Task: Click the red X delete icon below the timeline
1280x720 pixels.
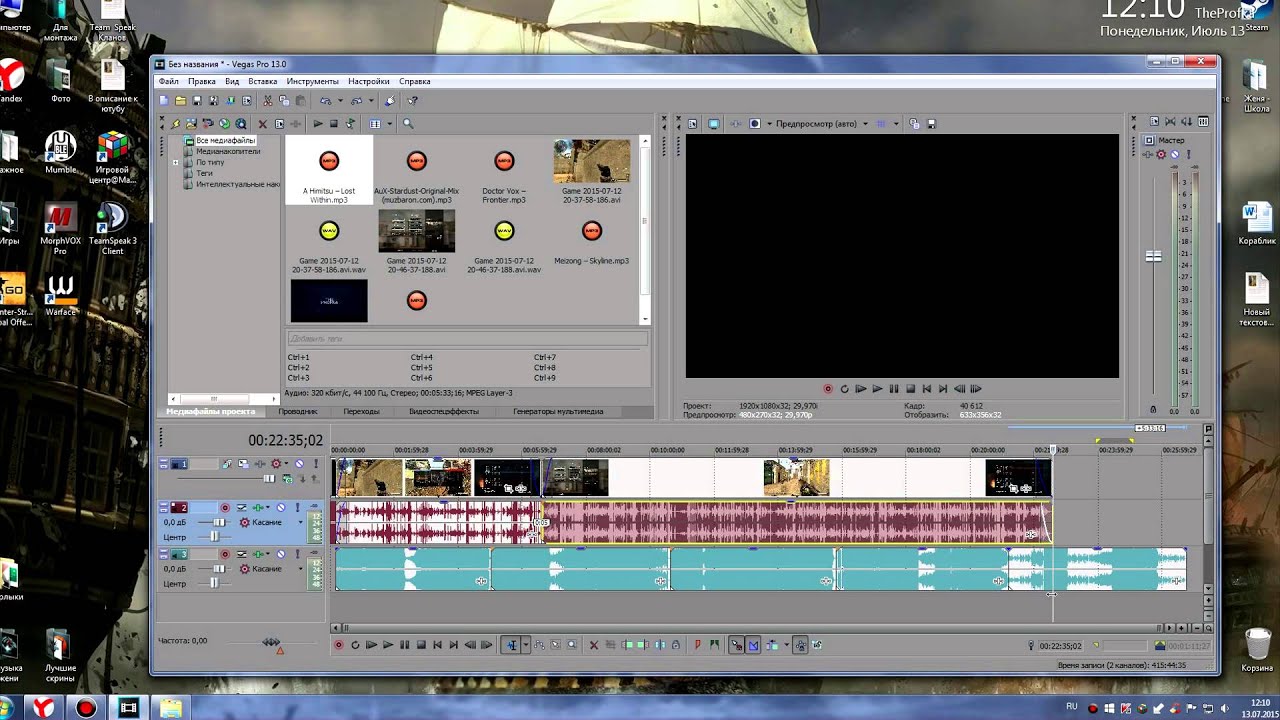Action: 594,645
